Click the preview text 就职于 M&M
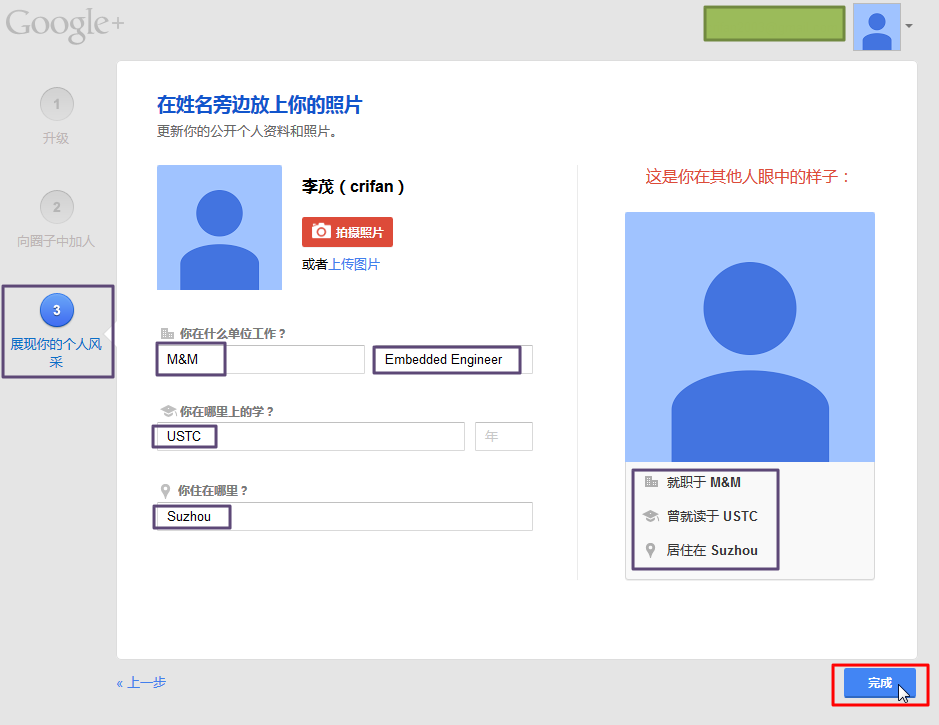 point(704,482)
